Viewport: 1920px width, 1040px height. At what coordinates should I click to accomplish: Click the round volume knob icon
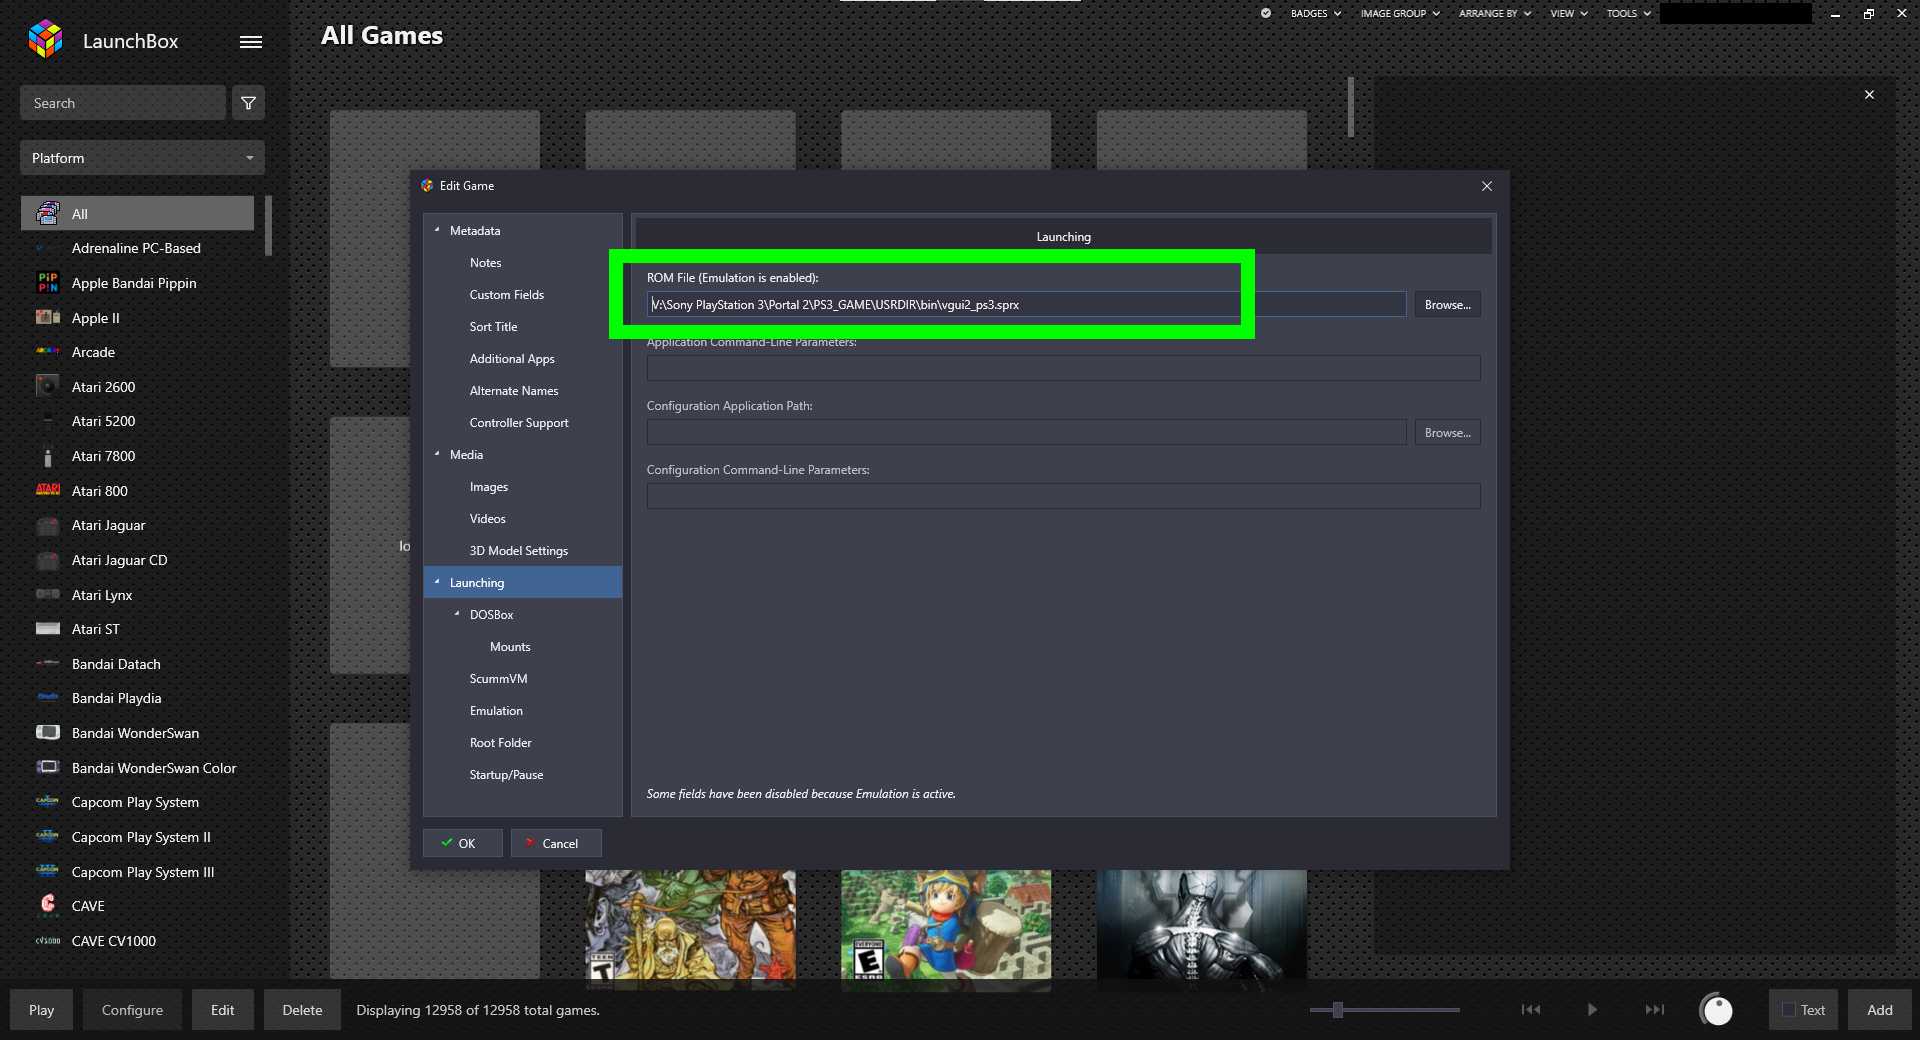tap(1716, 1010)
